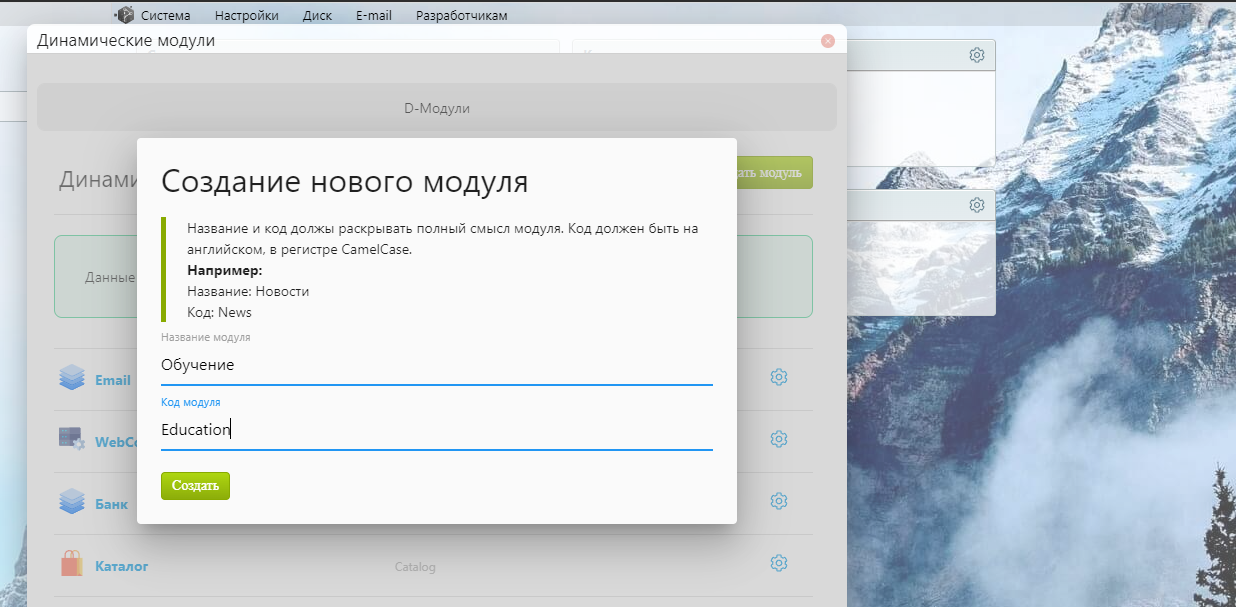The image size is (1236, 607).
Task: Open the Диск menu
Action: pos(317,15)
